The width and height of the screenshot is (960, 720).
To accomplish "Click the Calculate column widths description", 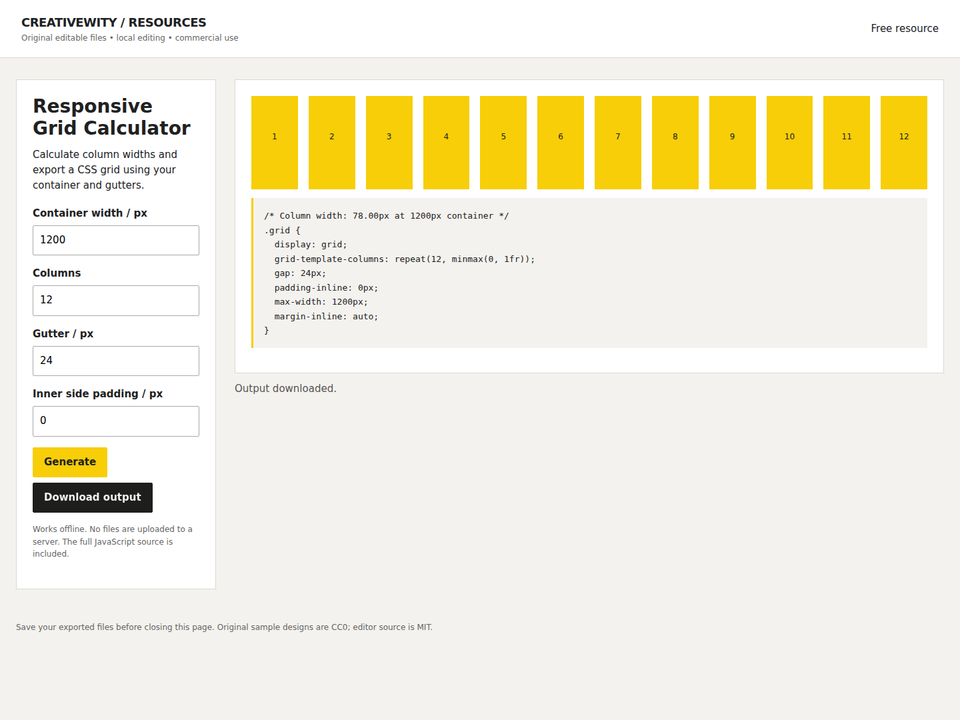I will 105,170.
